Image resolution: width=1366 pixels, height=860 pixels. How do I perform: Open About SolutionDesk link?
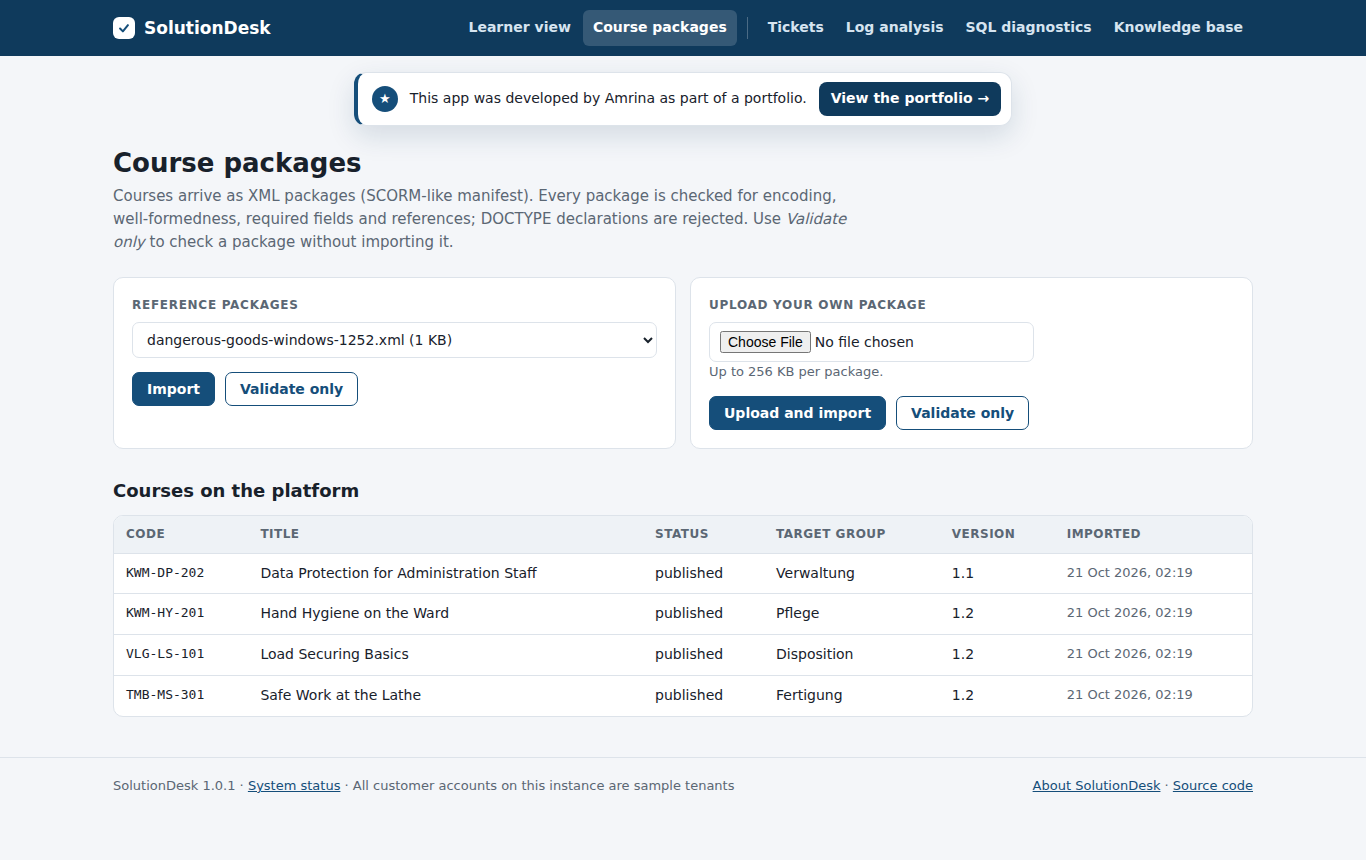(1096, 786)
